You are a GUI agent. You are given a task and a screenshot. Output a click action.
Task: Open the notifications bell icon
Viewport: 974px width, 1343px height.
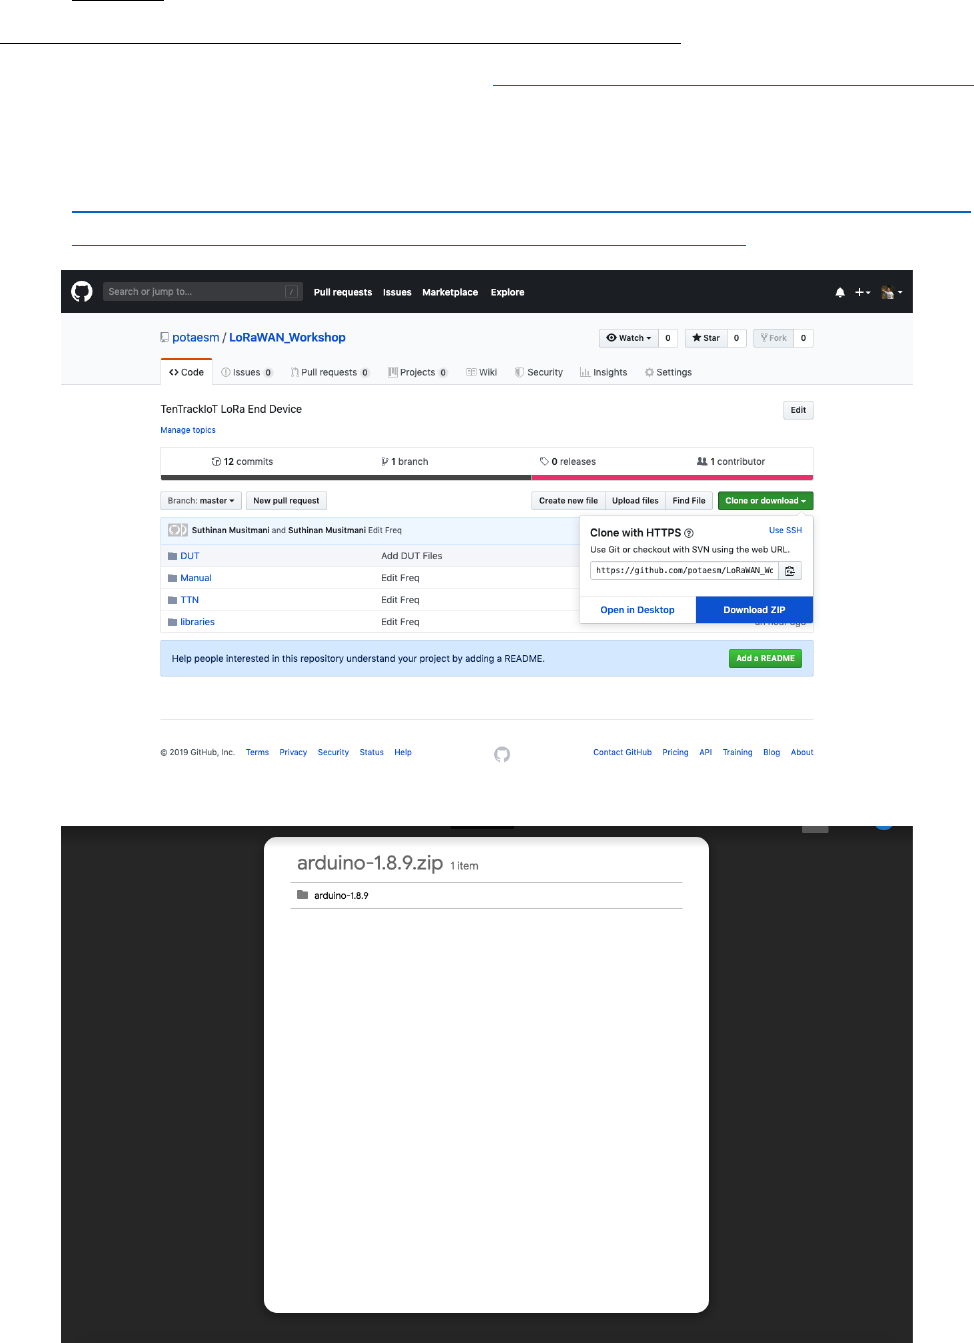pyautogui.click(x=840, y=292)
